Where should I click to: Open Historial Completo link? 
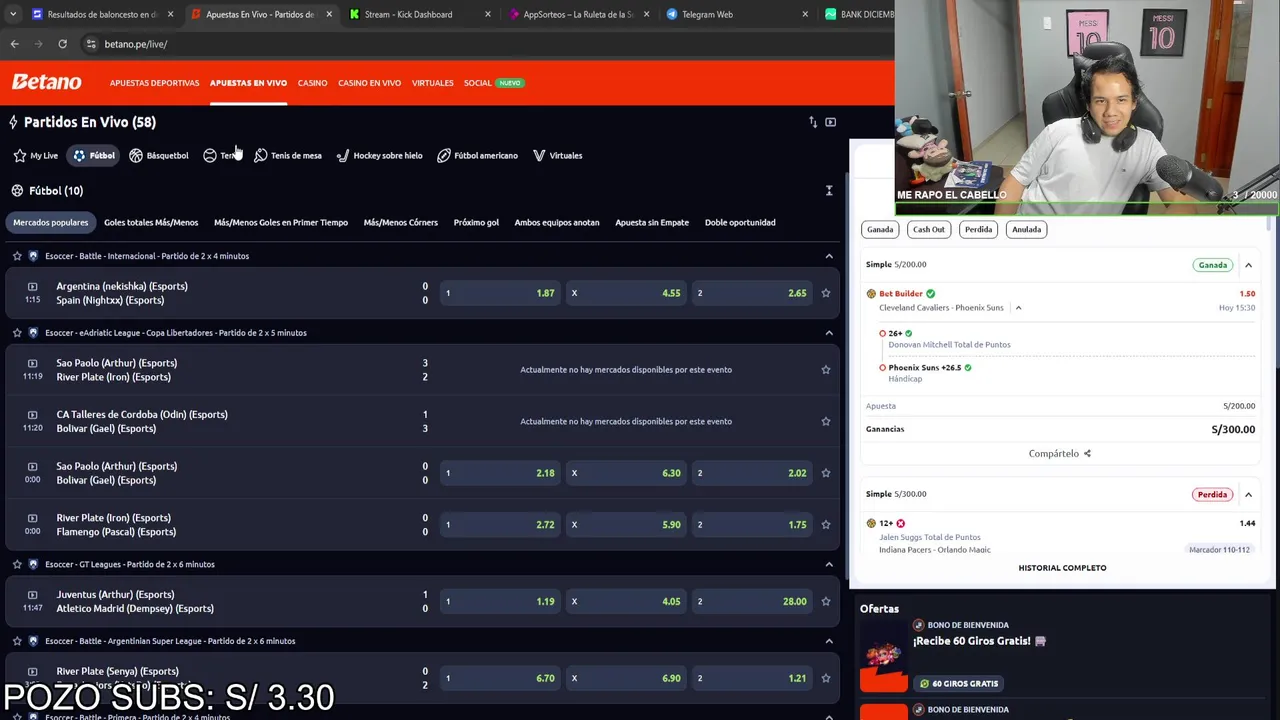1062,568
